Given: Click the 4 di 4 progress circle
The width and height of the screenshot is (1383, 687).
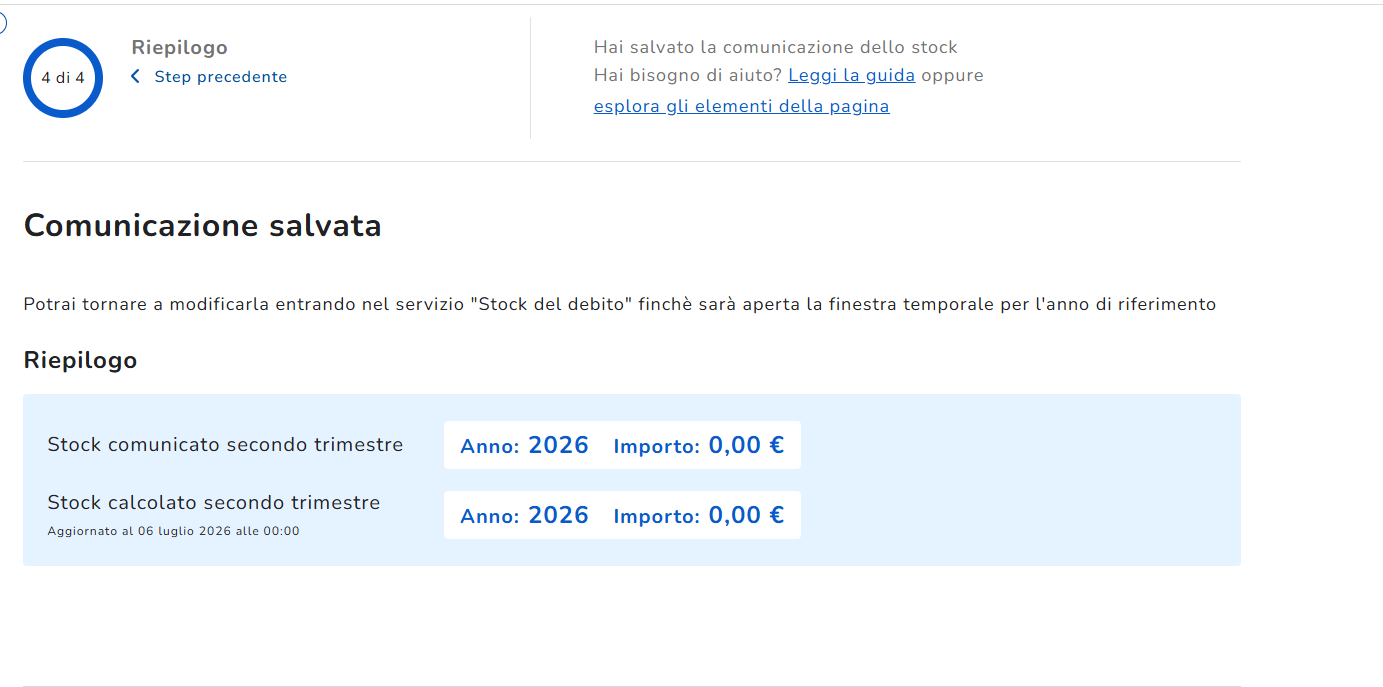Looking at the screenshot, I should [63, 78].
